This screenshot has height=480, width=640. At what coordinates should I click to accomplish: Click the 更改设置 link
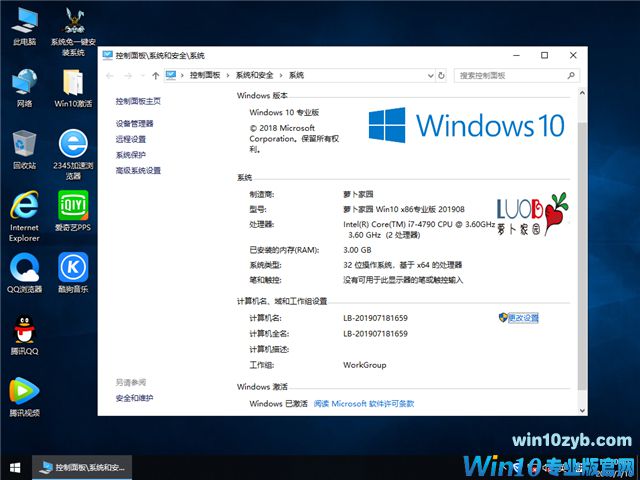coord(523,318)
